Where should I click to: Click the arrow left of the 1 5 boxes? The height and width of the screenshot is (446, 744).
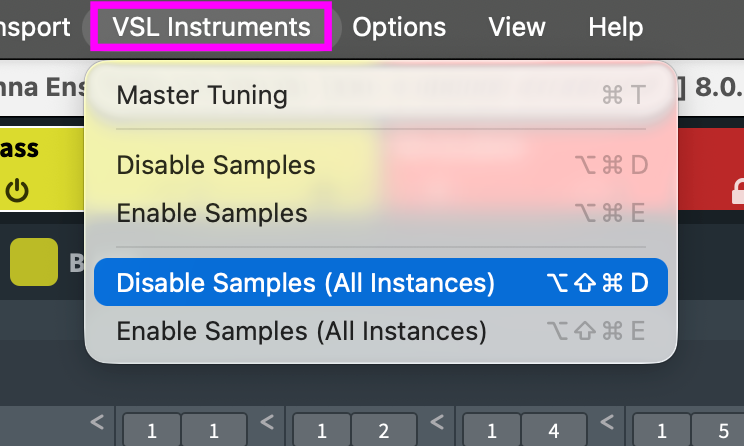pyautogui.click(x=607, y=423)
